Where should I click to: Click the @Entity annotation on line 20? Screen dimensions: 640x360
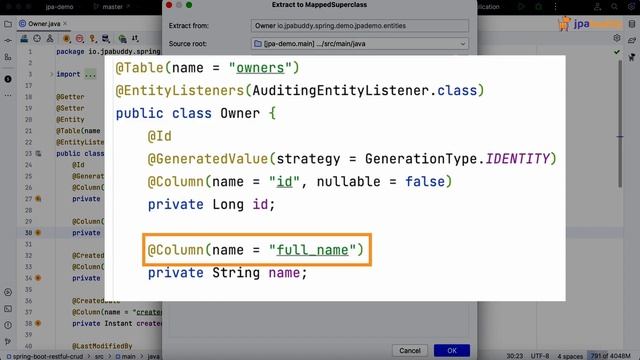point(70,120)
